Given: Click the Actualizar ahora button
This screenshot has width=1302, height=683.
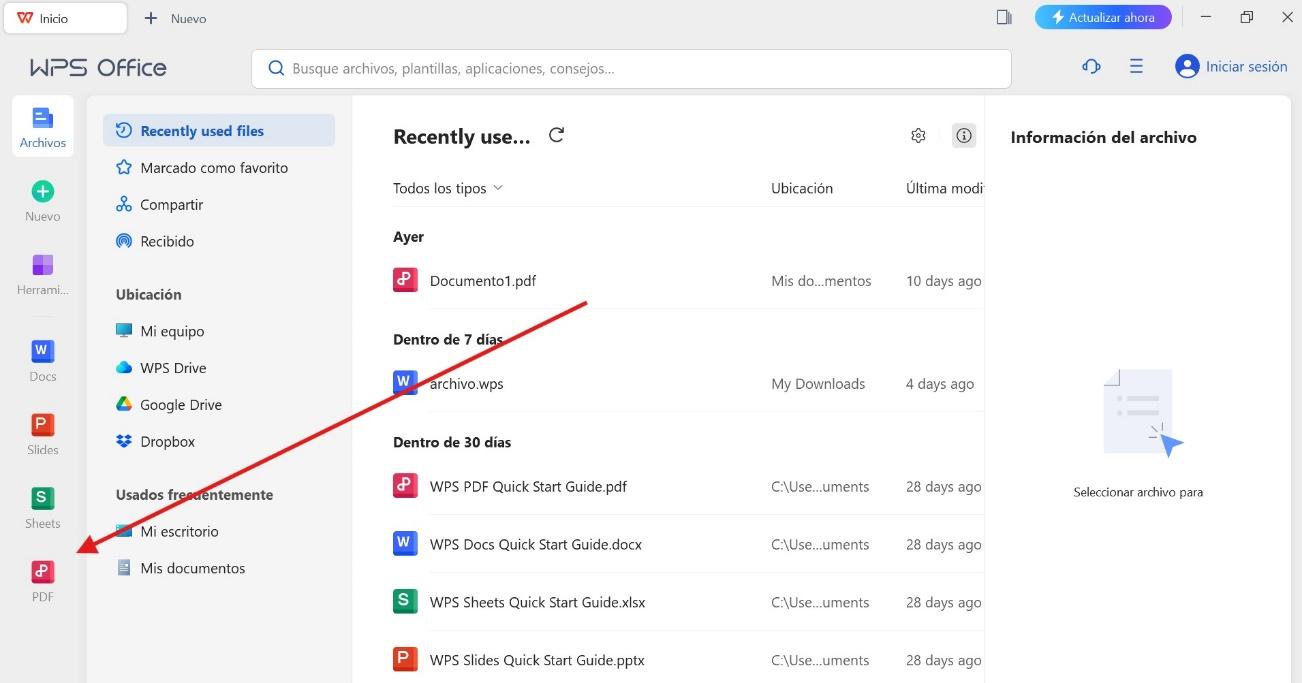Looking at the screenshot, I should click(x=1102, y=18).
